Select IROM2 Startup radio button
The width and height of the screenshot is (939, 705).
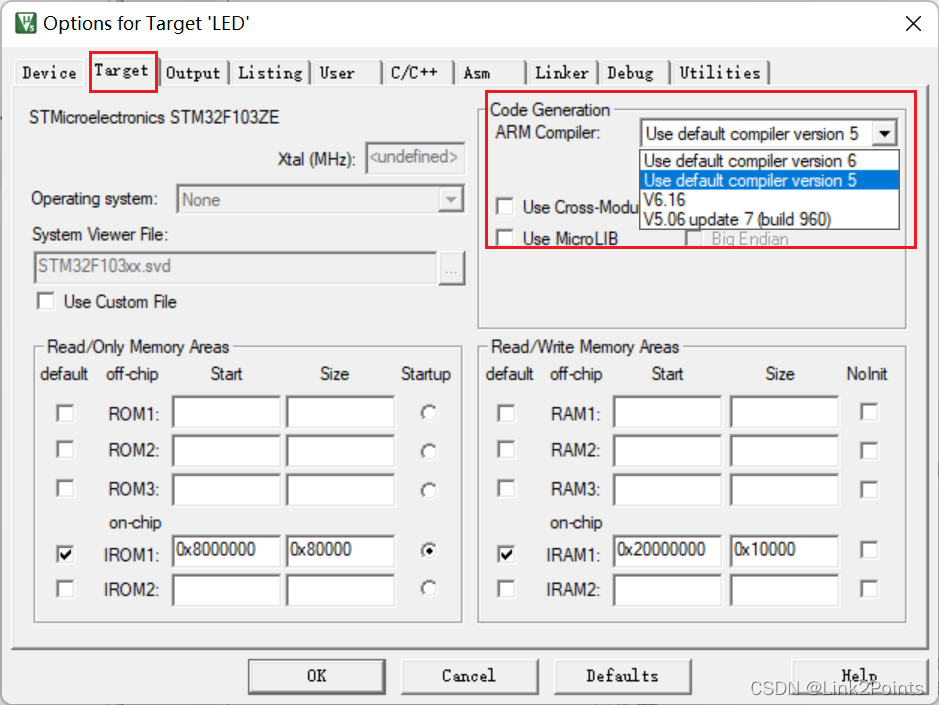coord(428,588)
